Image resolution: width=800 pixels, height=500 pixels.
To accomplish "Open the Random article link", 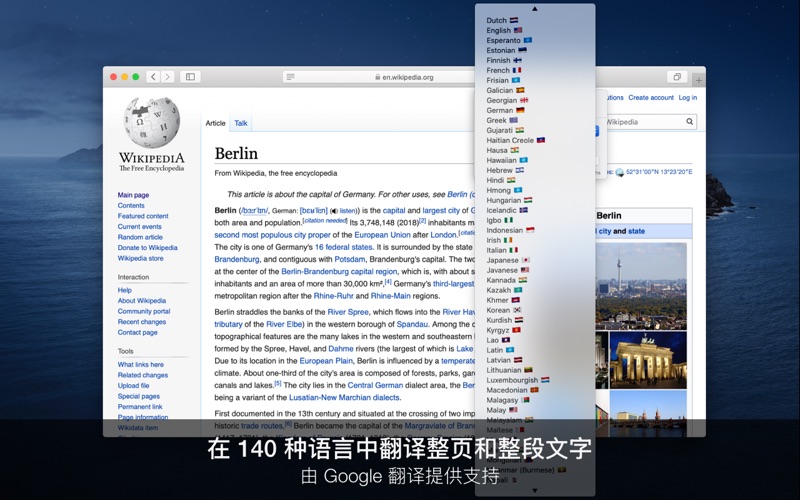I will click(140, 237).
